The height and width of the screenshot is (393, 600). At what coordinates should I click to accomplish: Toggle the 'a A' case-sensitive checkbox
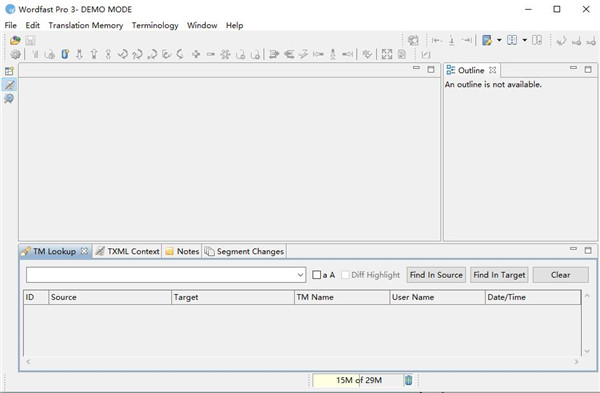(x=316, y=275)
